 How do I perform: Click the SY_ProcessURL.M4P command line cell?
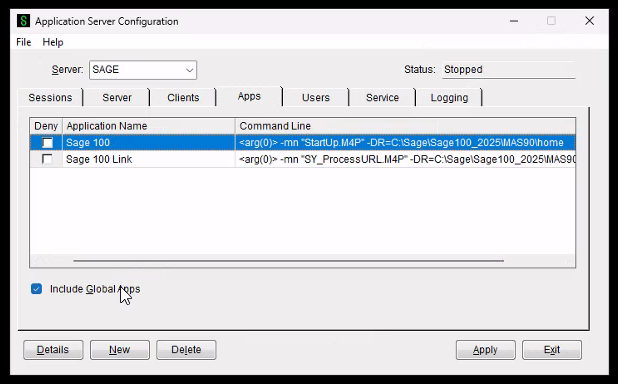(x=405, y=159)
